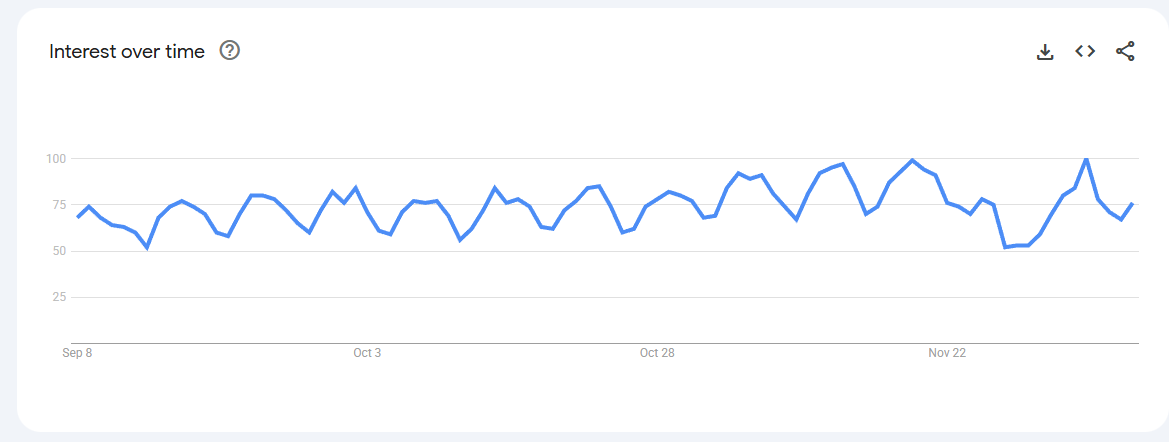Click the highest peak near chart's right end
Viewport: 1169px width, 442px height.
click(1086, 159)
